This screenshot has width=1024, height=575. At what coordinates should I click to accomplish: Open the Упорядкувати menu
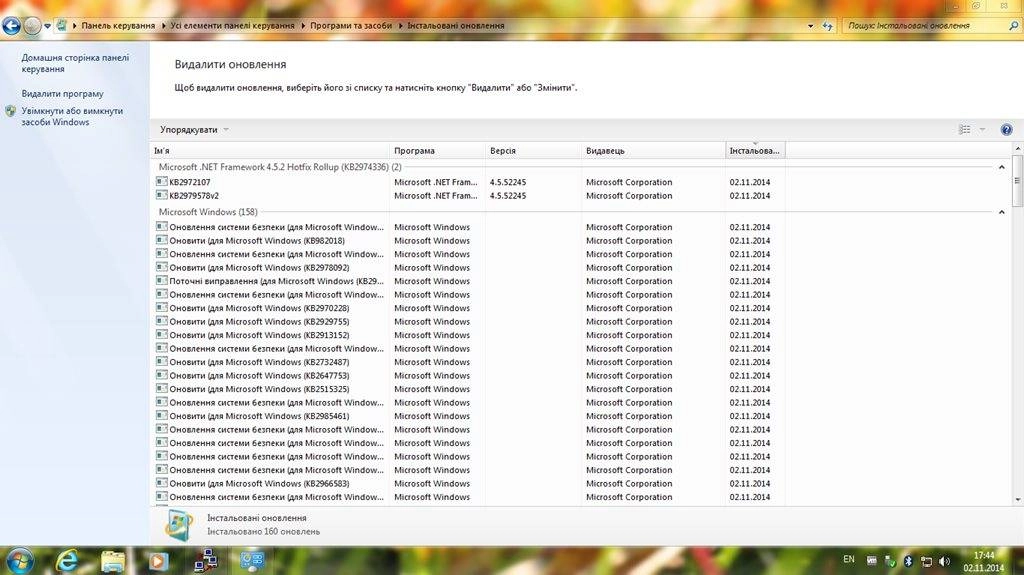(x=194, y=130)
